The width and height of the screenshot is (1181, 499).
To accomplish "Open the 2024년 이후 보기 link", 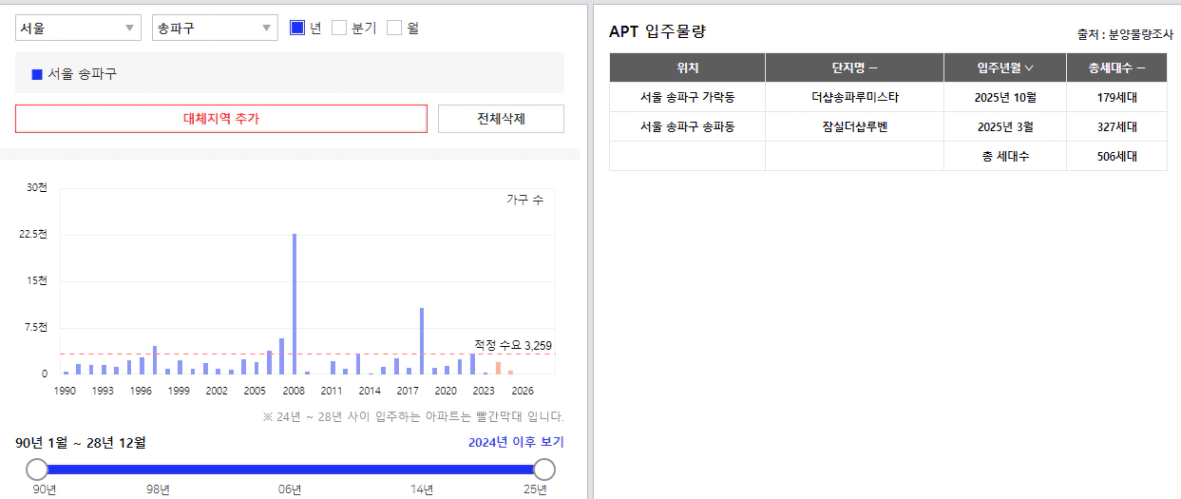I will click(516, 442).
